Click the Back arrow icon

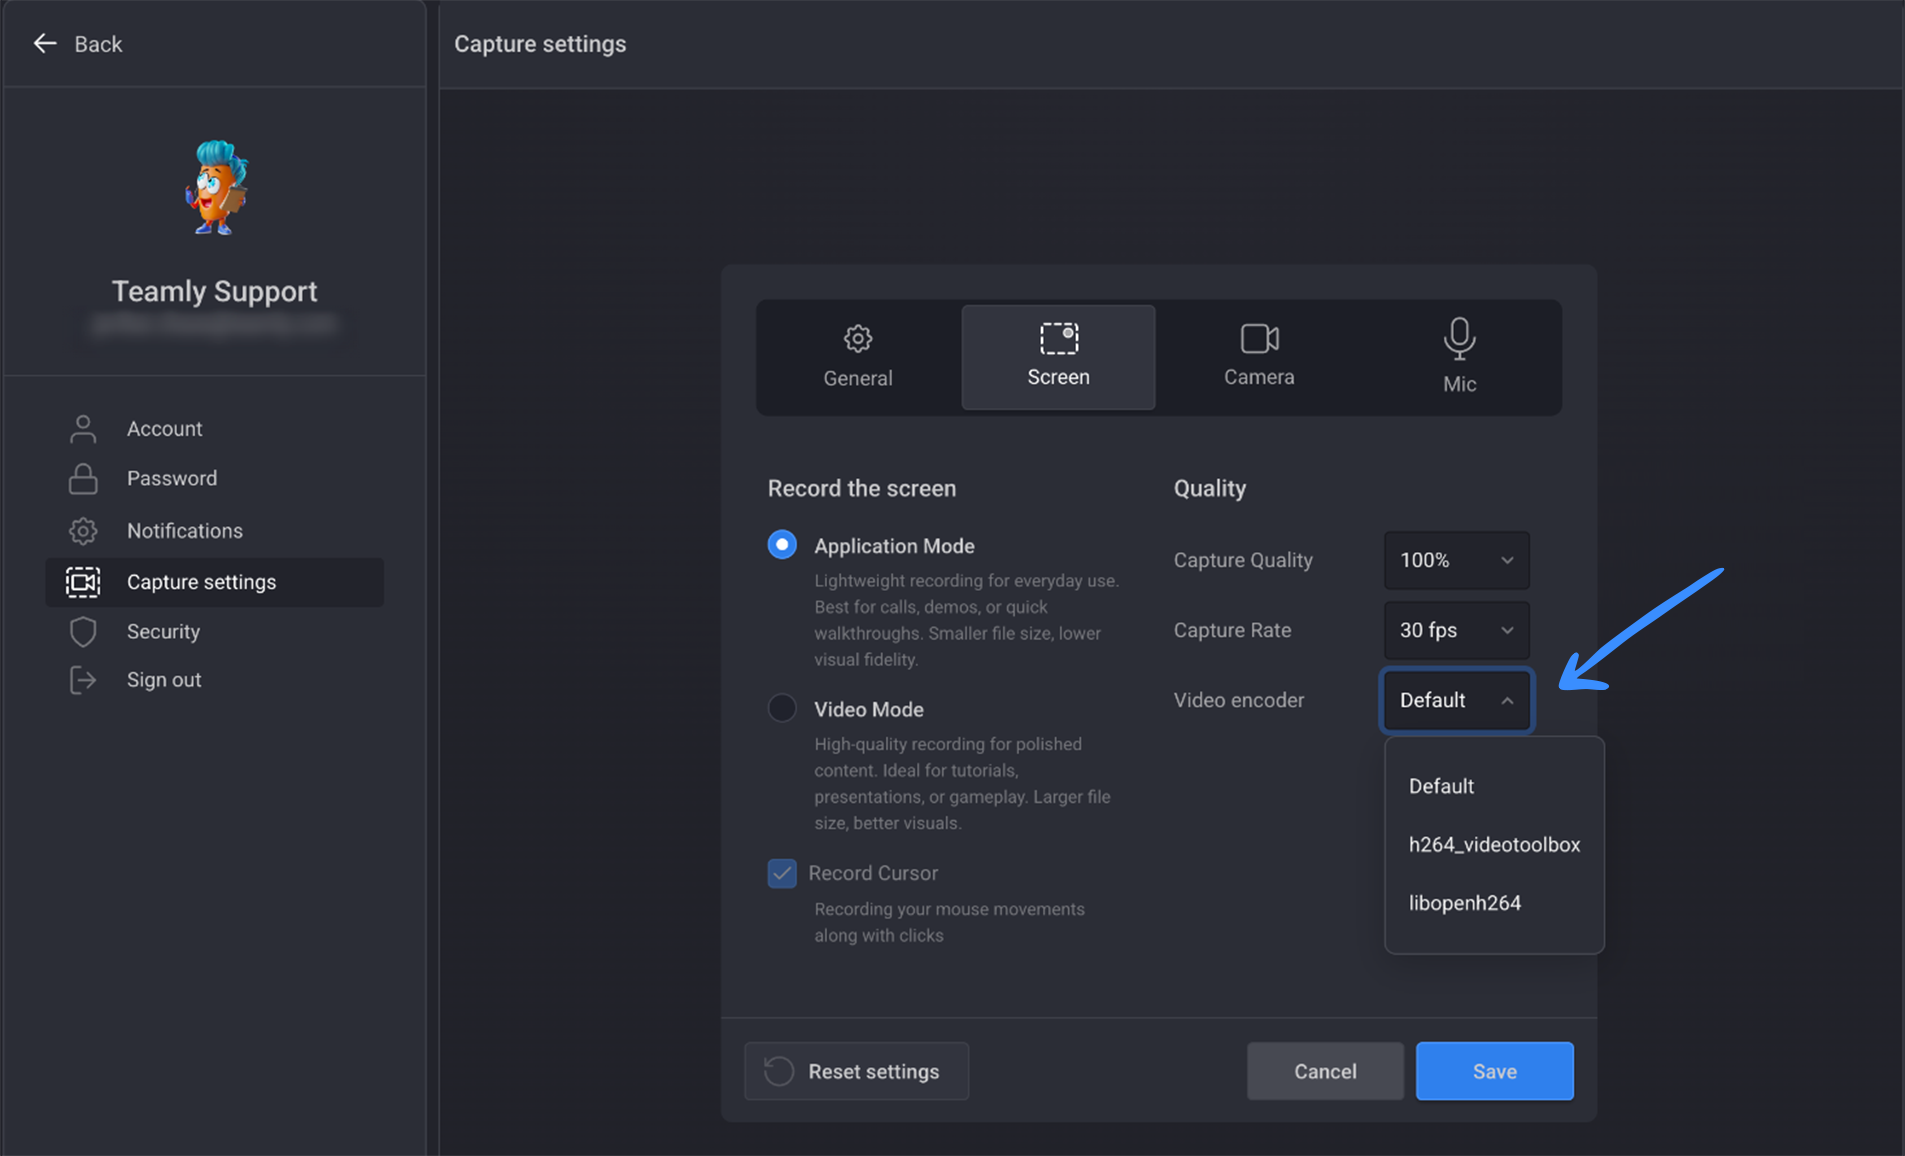pos(45,43)
